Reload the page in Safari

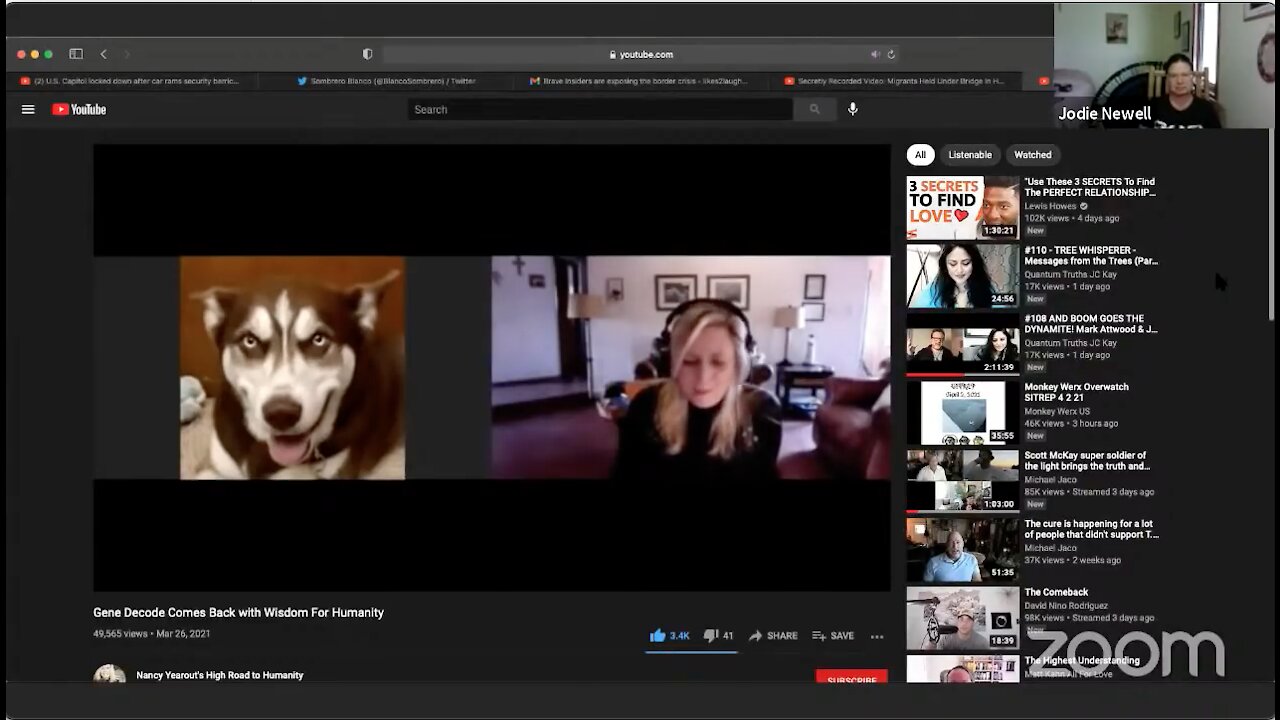891,54
